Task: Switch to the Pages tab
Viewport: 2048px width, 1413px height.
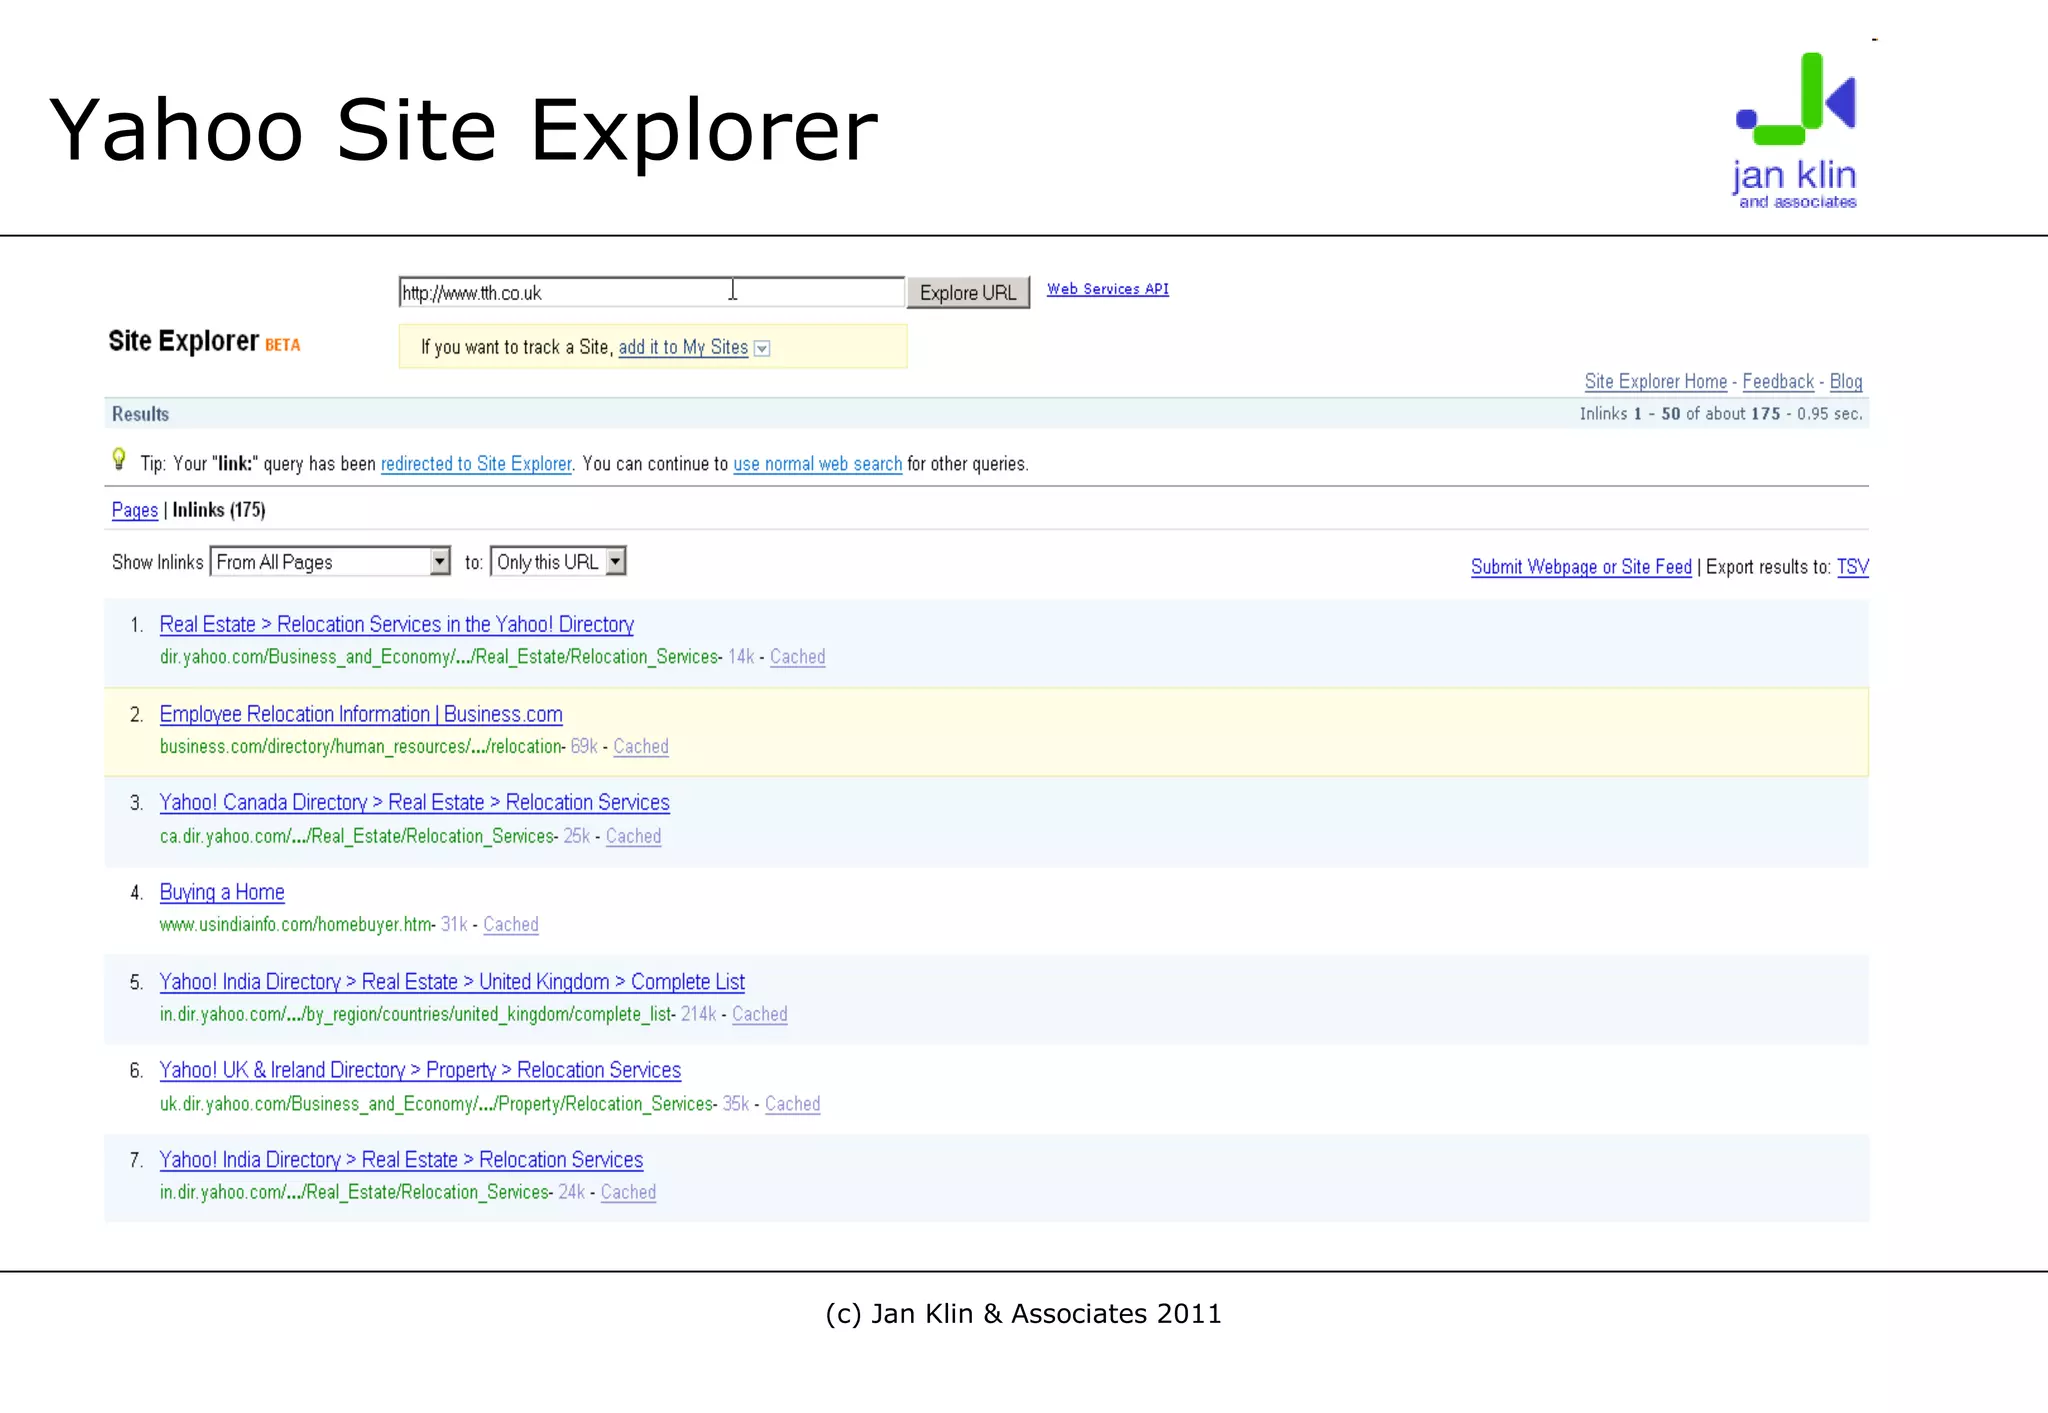Action: 134,510
